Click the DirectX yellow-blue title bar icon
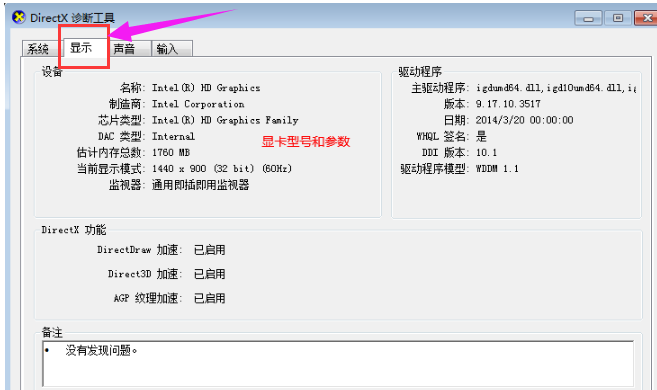657x390 pixels. click(19, 17)
